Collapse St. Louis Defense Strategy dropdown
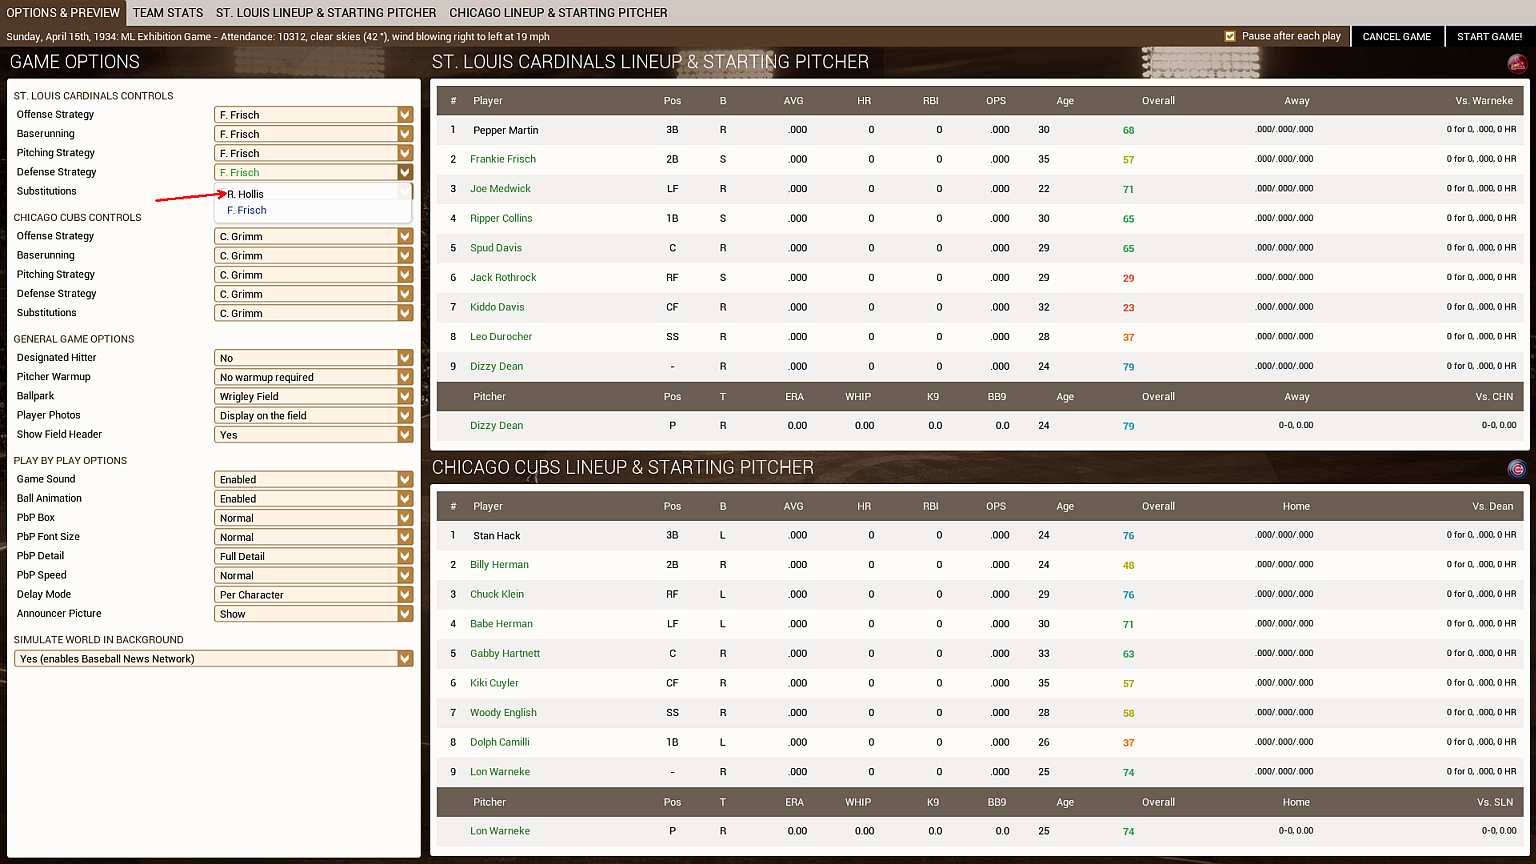 click(x=313, y=172)
